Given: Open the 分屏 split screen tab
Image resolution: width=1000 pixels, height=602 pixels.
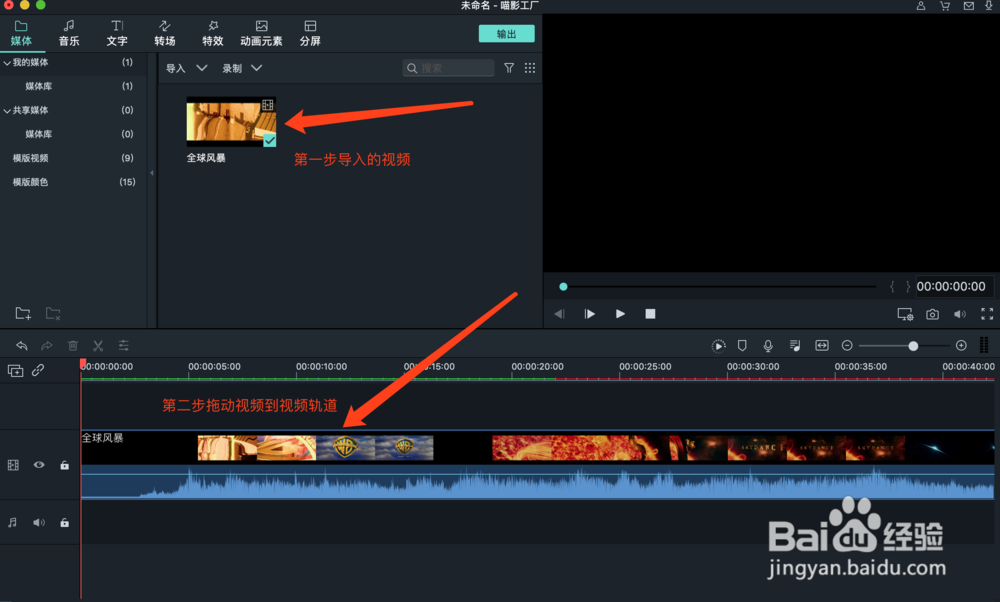Looking at the screenshot, I should point(310,33).
